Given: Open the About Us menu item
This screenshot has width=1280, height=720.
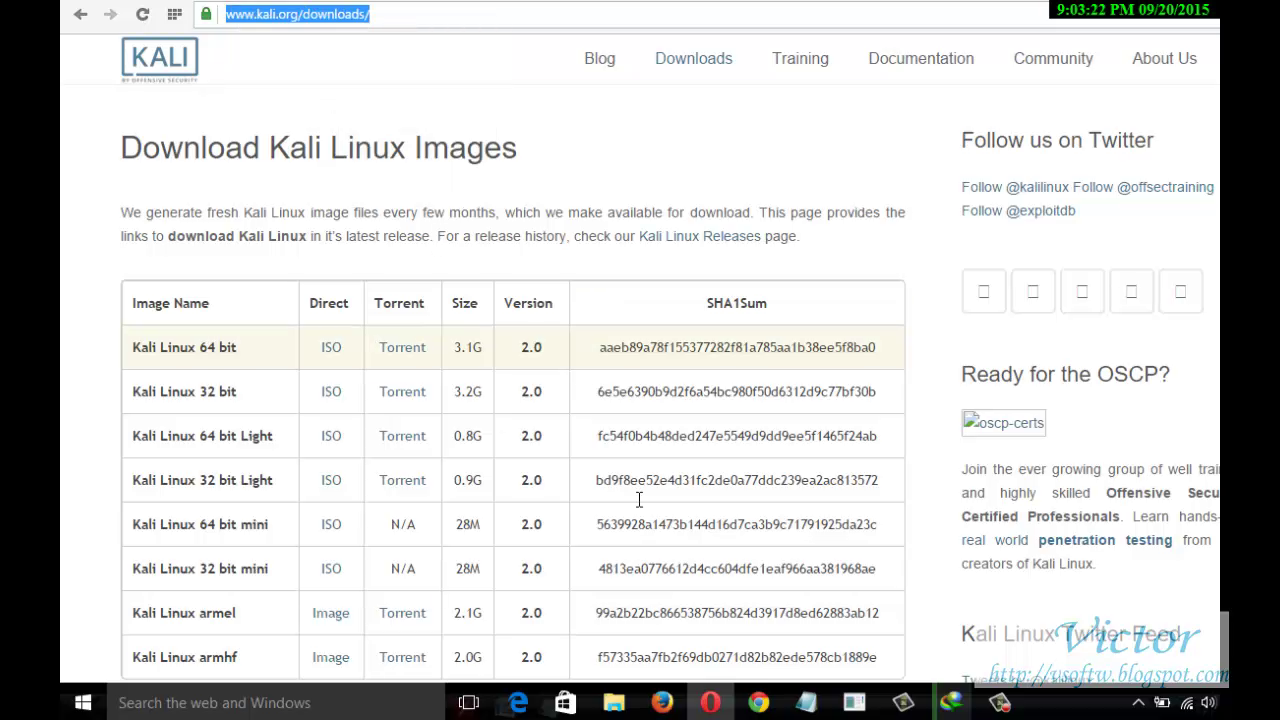Looking at the screenshot, I should pos(1164,58).
